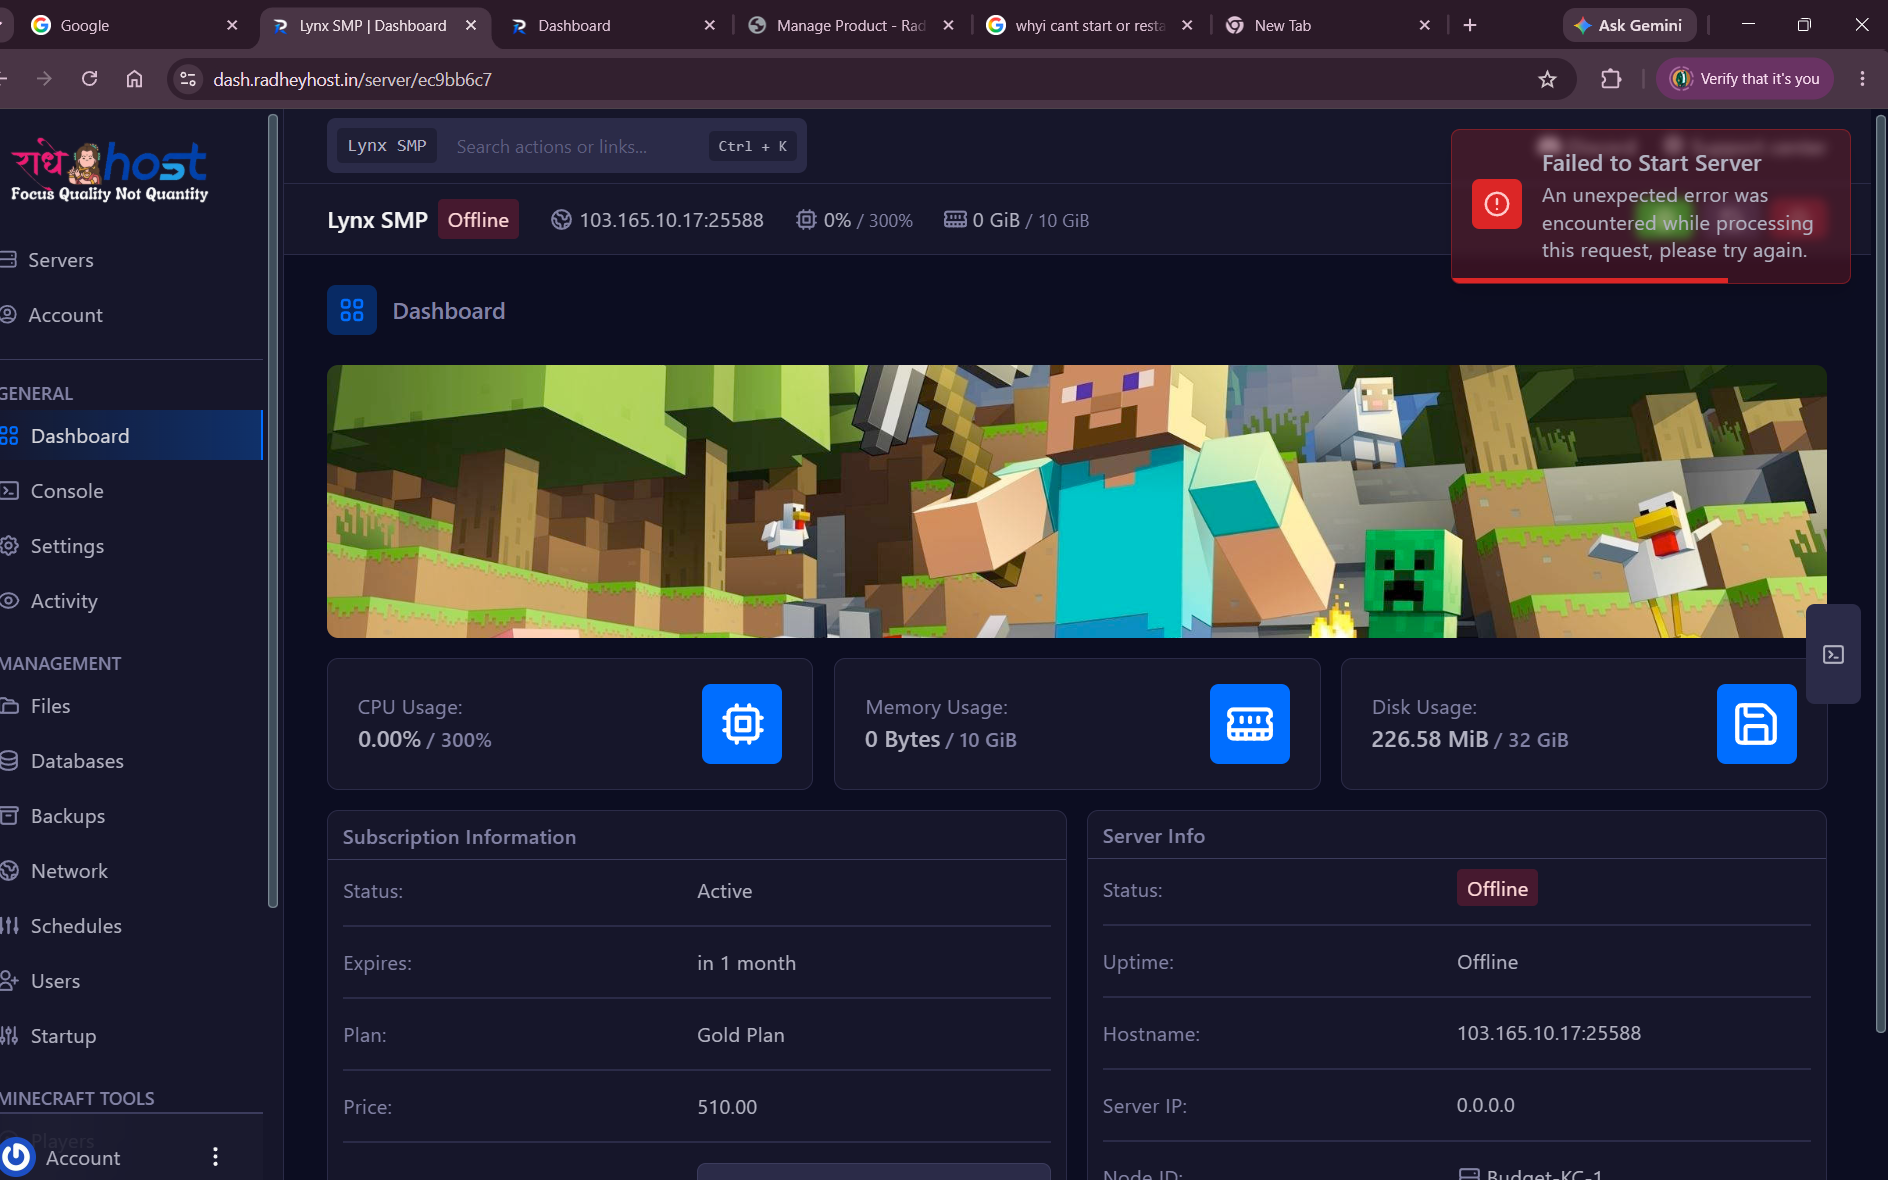Click the Disk Usage save icon

click(1757, 724)
